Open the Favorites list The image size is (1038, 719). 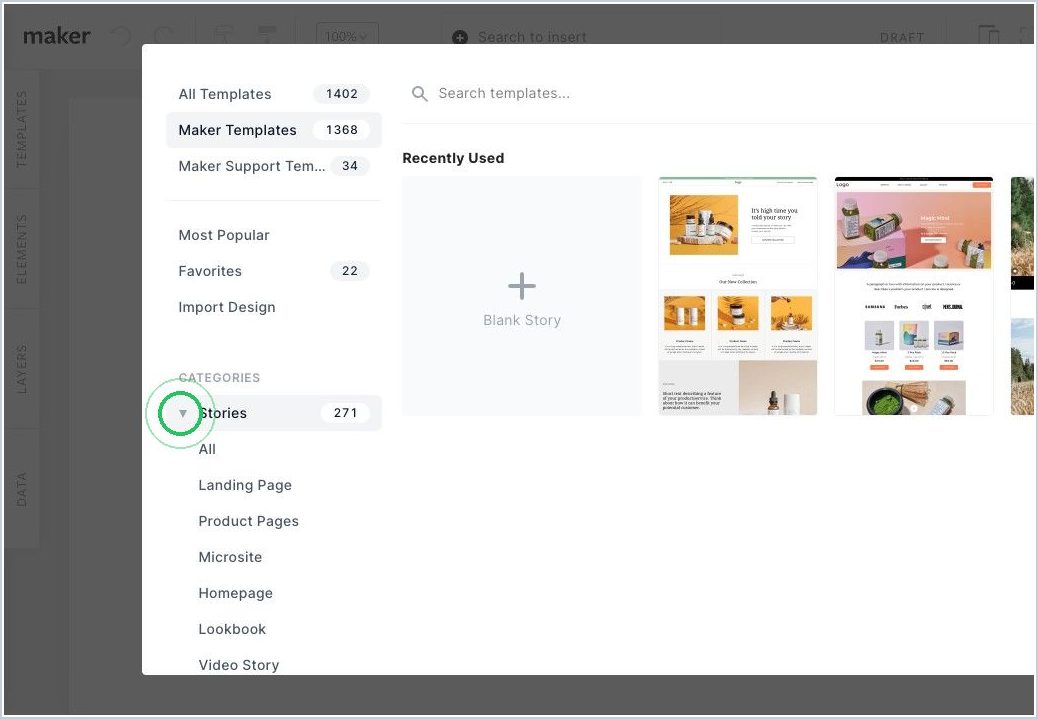click(273, 271)
